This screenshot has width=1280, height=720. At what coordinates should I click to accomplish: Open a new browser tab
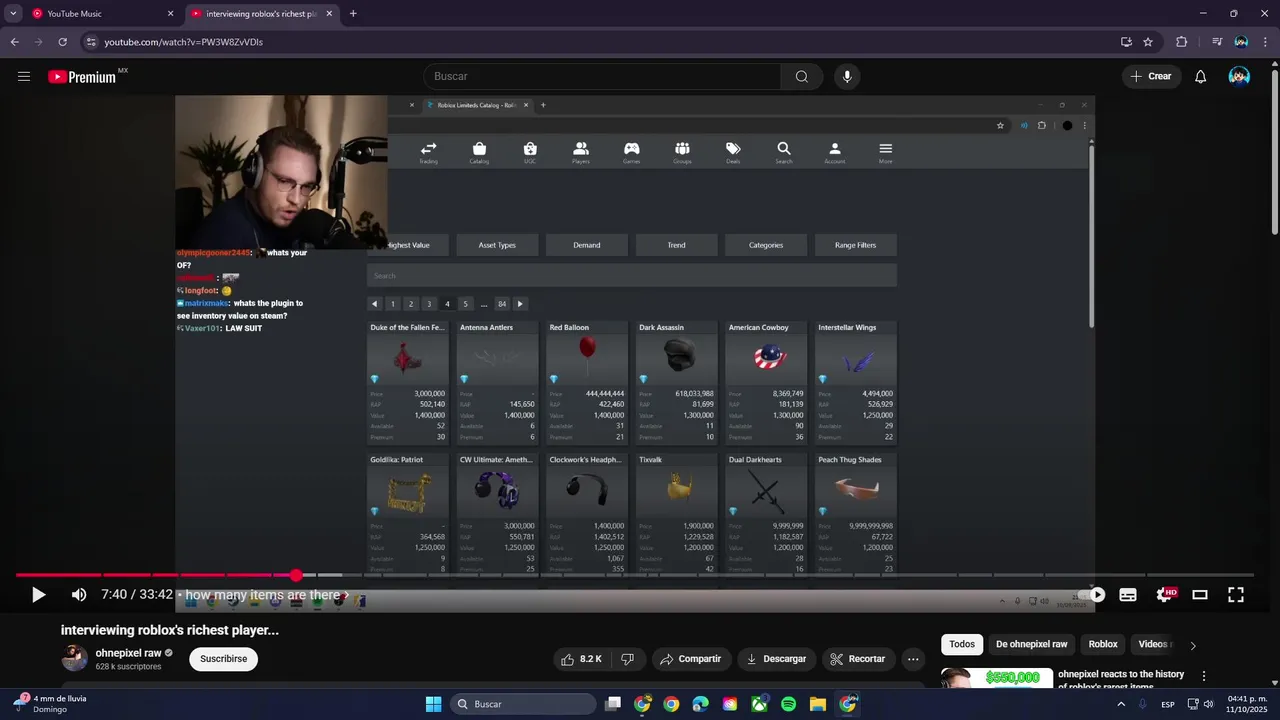click(x=353, y=14)
